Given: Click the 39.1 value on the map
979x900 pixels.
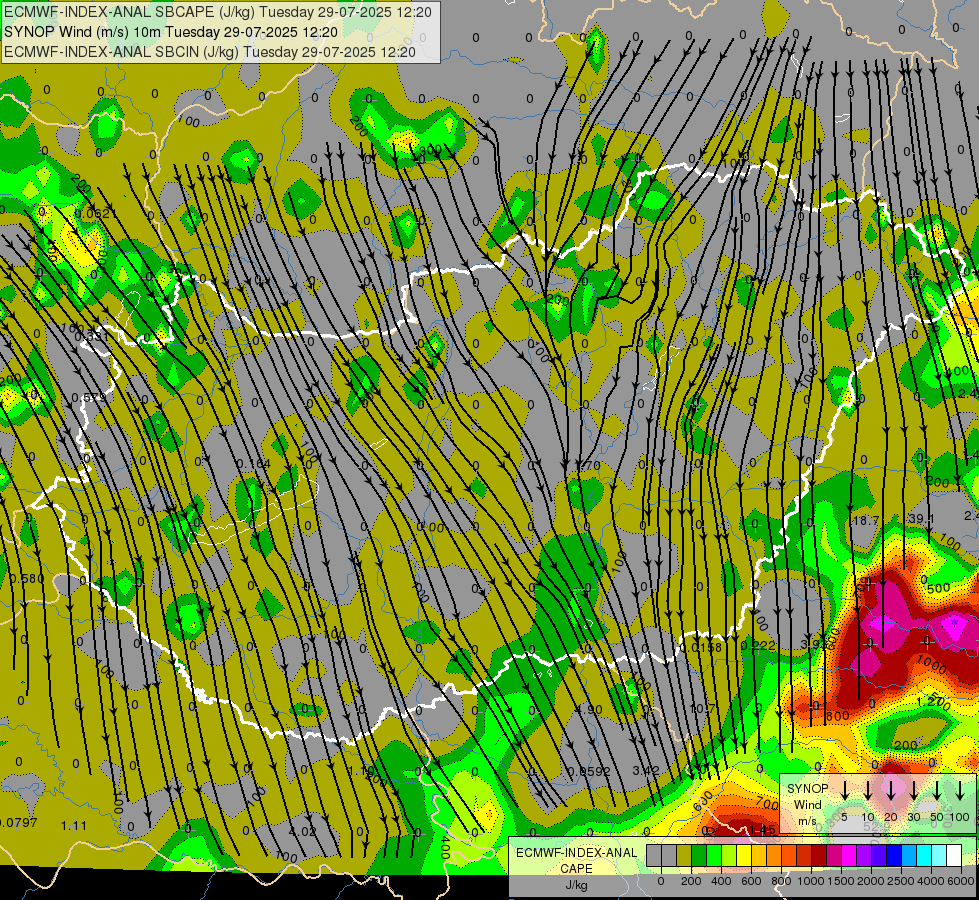Looking at the screenshot, I should point(921,519).
